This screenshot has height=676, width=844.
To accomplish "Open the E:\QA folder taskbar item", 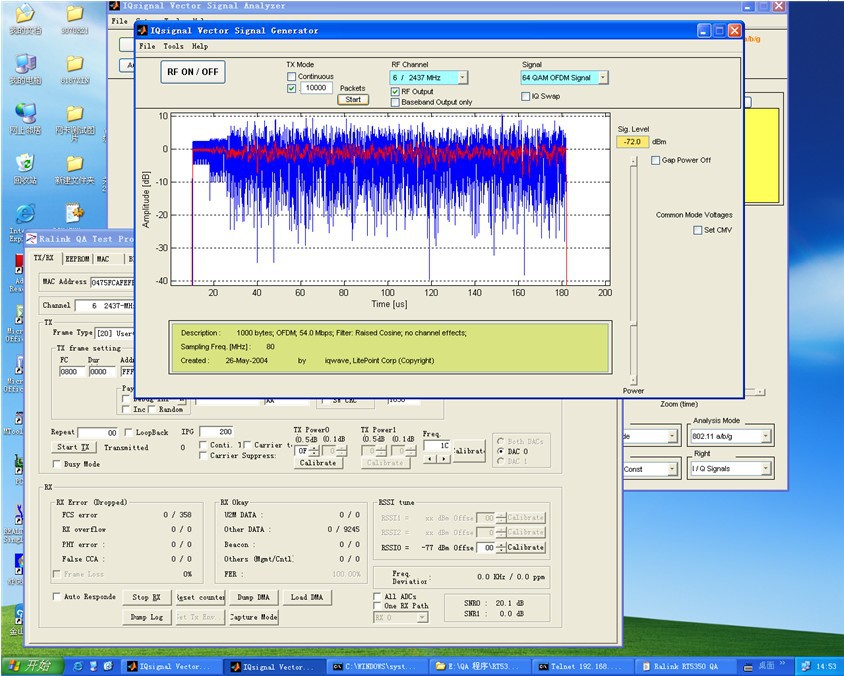I will point(479,666).
